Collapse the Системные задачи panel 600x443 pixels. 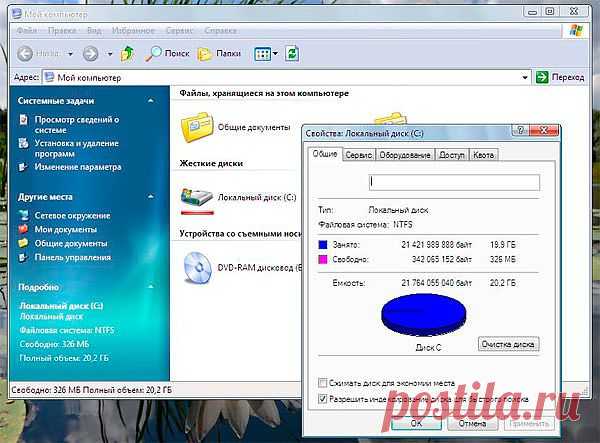[150, 100]
